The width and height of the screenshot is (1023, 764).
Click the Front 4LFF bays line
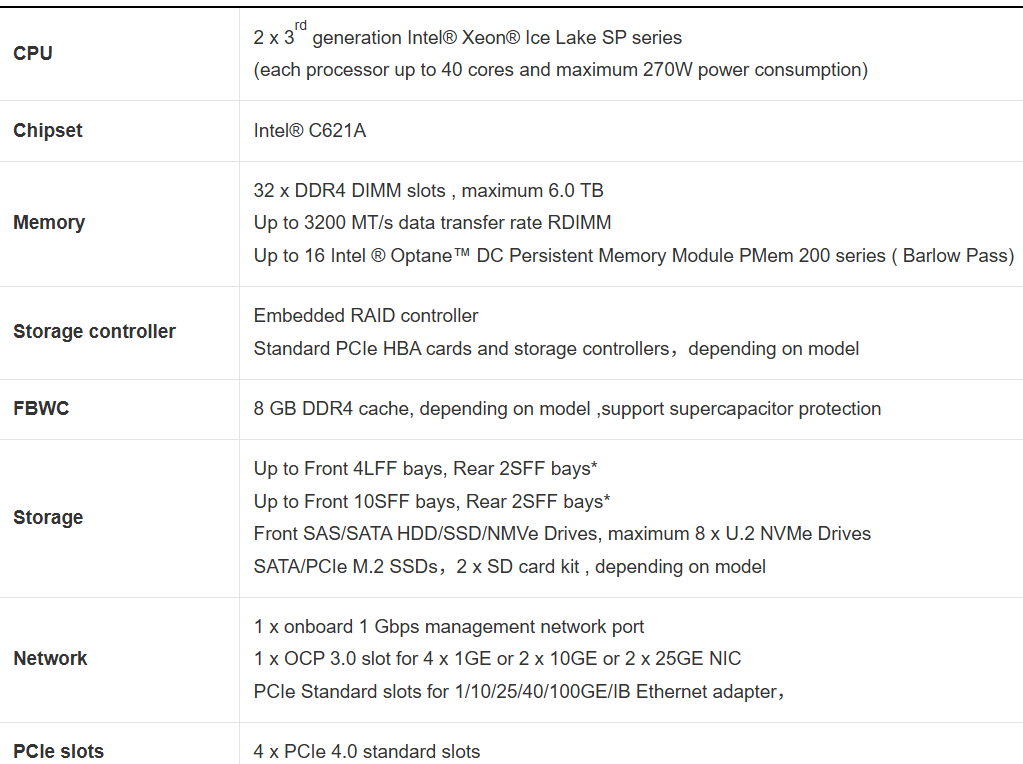coord(432,469)
